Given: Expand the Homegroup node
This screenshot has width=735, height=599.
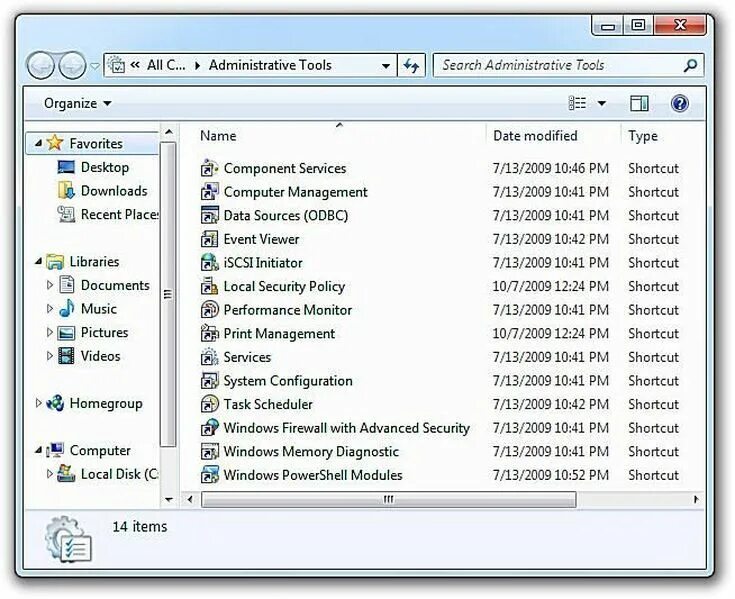Looking at the screenshot, I should [38, 403].
